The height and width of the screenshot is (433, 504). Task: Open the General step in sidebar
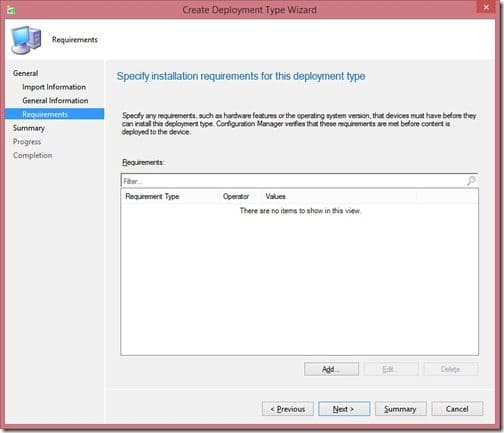click(25, 73)
